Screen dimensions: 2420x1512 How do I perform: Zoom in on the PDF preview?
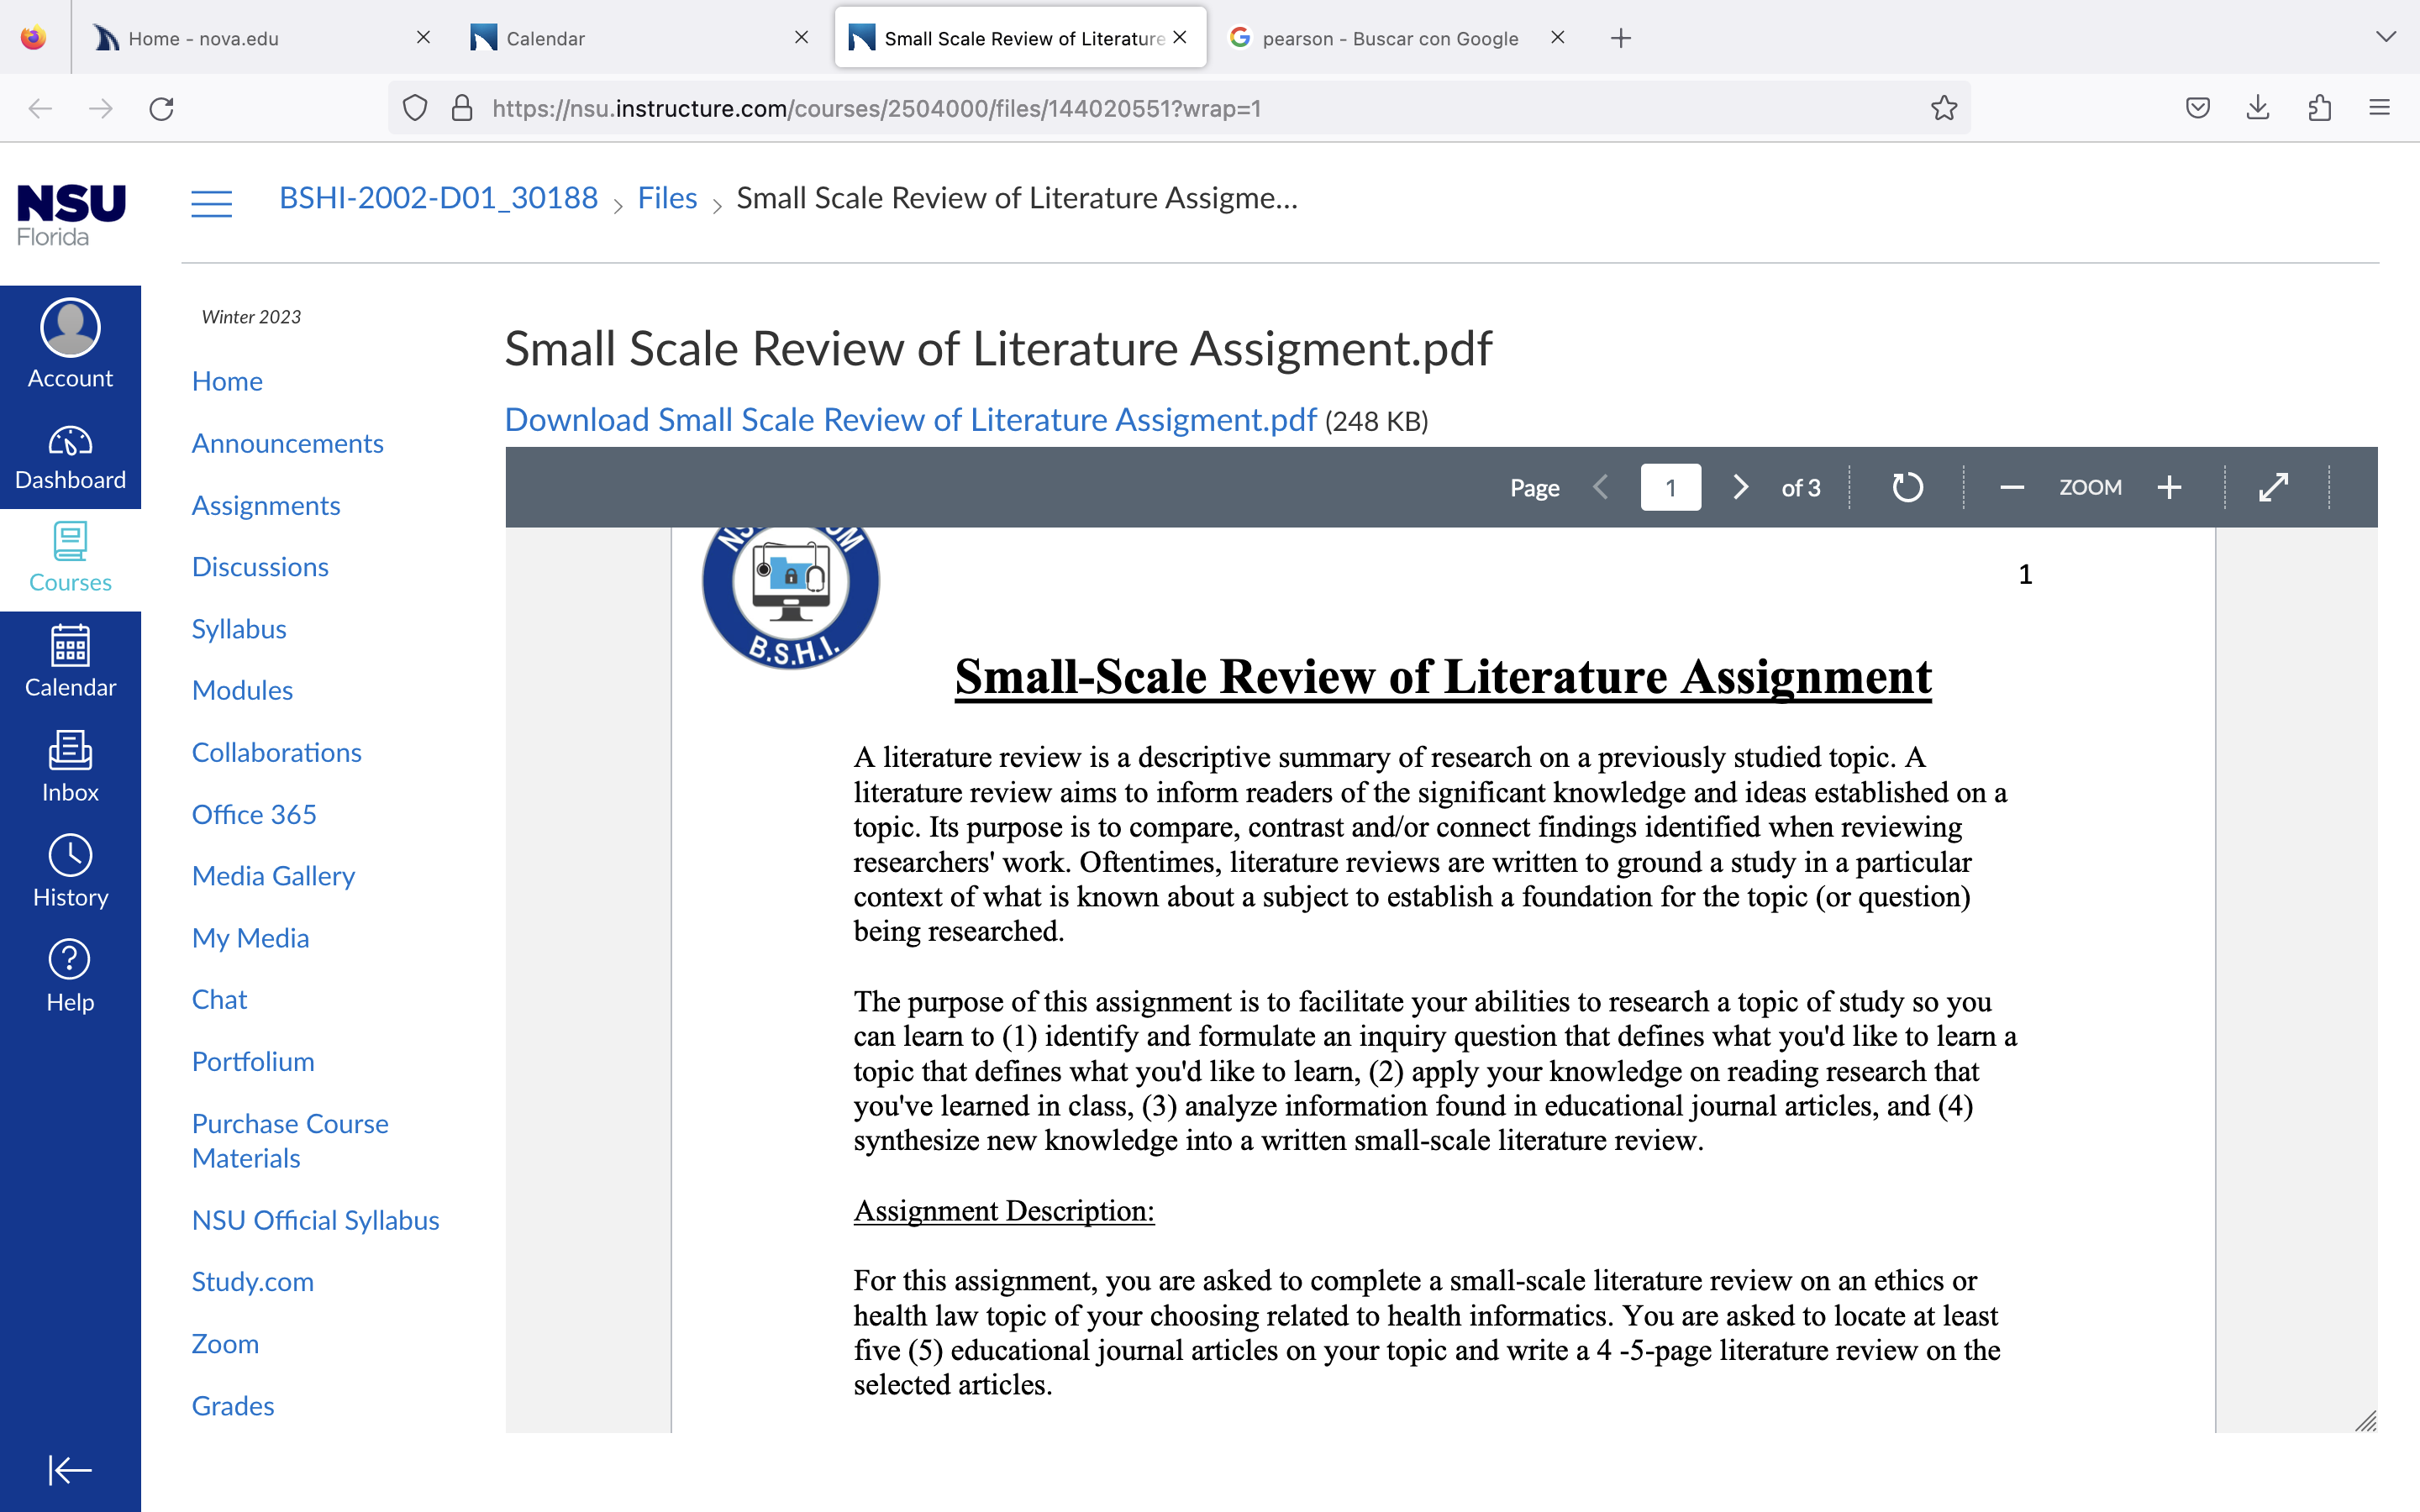[x=2169, y=488]
